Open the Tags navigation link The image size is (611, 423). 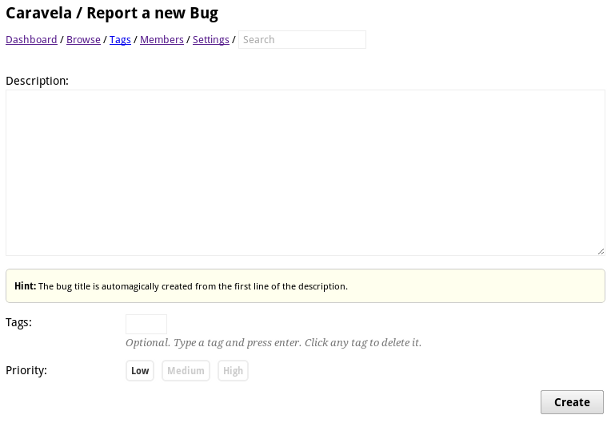coord(120,40)
